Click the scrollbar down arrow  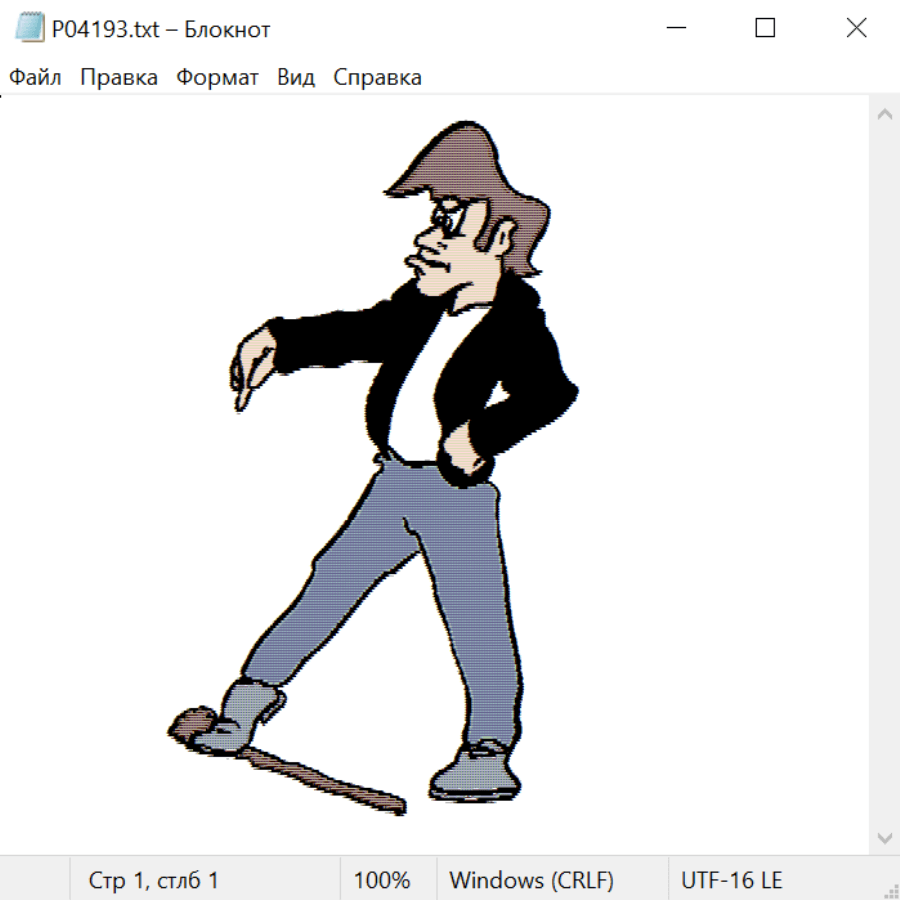click(884, 837)
